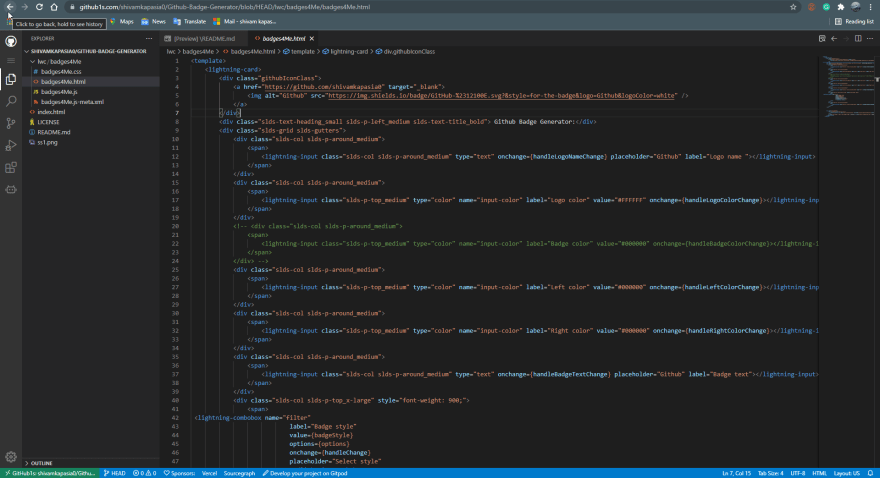The width and height of the screenshot is (880, 478).
Task: Open errors and warnings count in status bar
Action: pos(144,473)
